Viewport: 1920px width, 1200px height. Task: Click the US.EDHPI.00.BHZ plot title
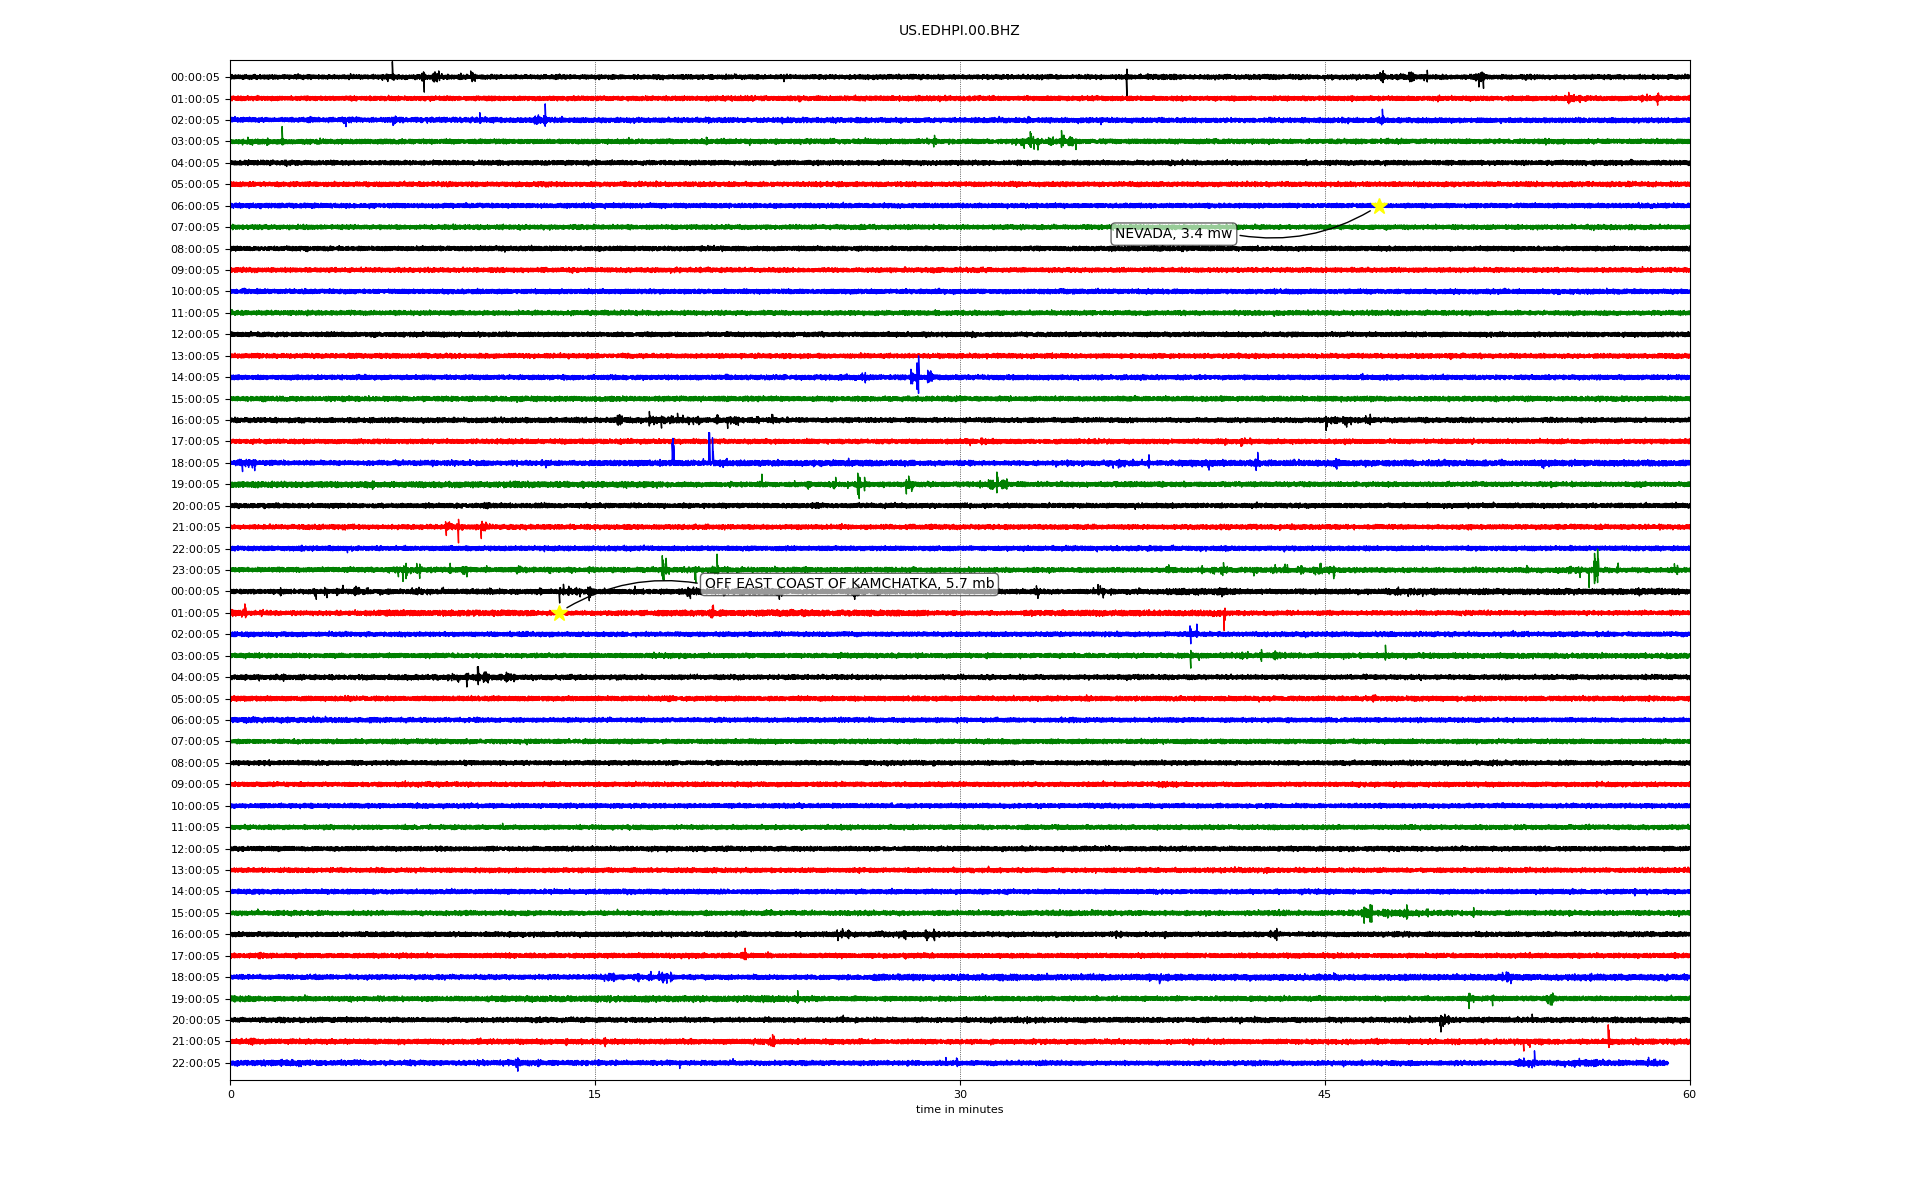[958, 31]
